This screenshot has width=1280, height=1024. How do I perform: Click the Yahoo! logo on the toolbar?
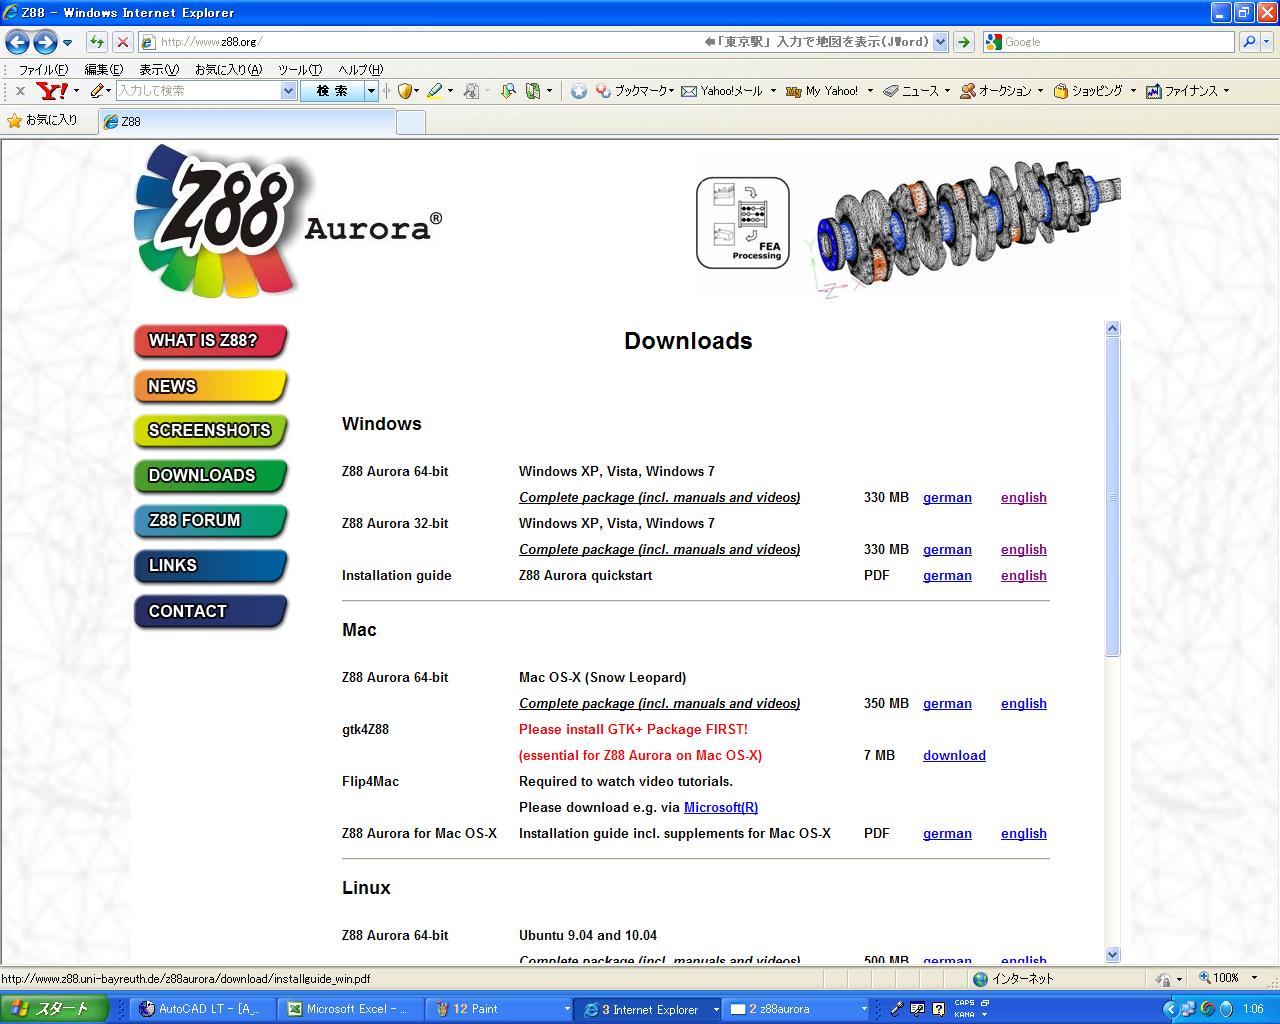tap(52, 91)
